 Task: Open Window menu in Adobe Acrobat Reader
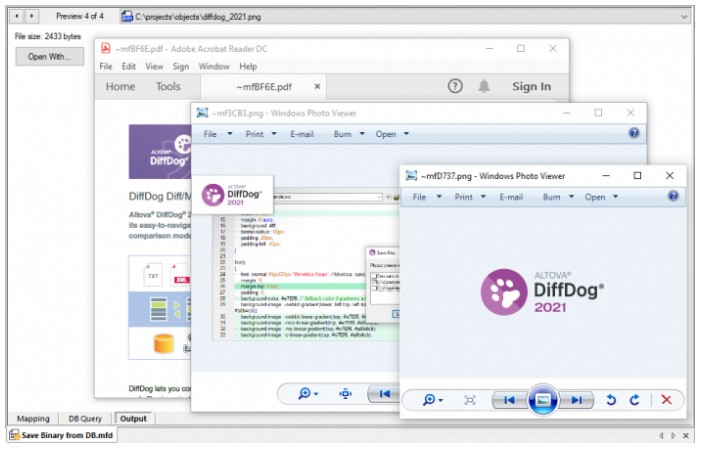tap(214, 66)
